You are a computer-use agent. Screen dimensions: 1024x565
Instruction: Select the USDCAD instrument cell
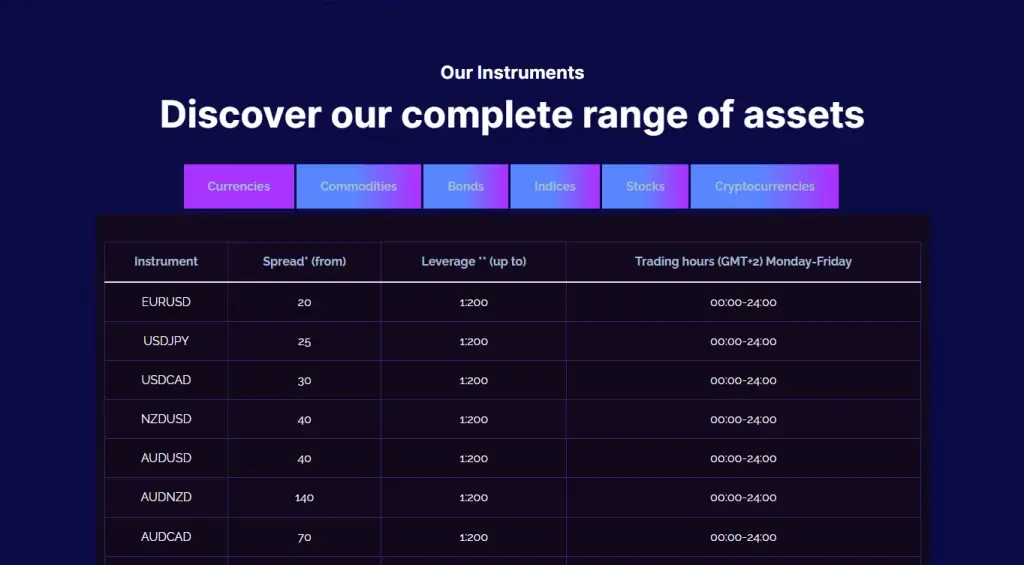pyautogui.click(x=166, y=380)
